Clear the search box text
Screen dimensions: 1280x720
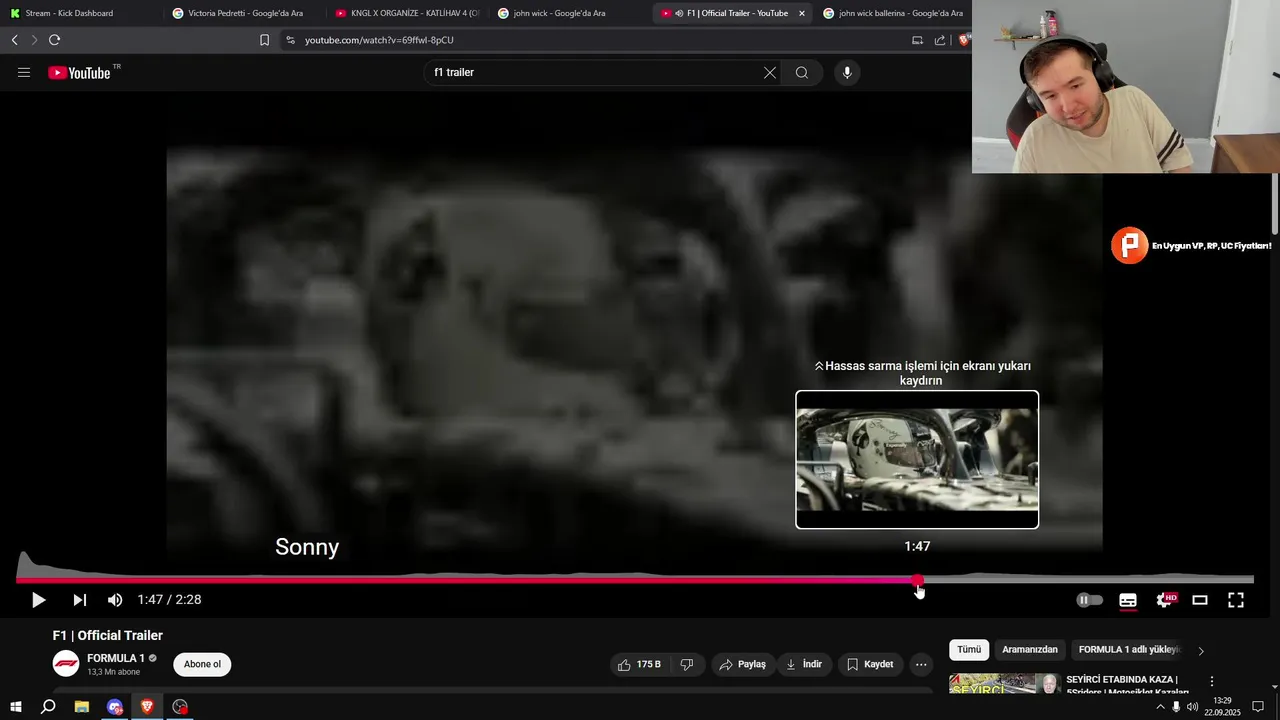tap(770, 72)
